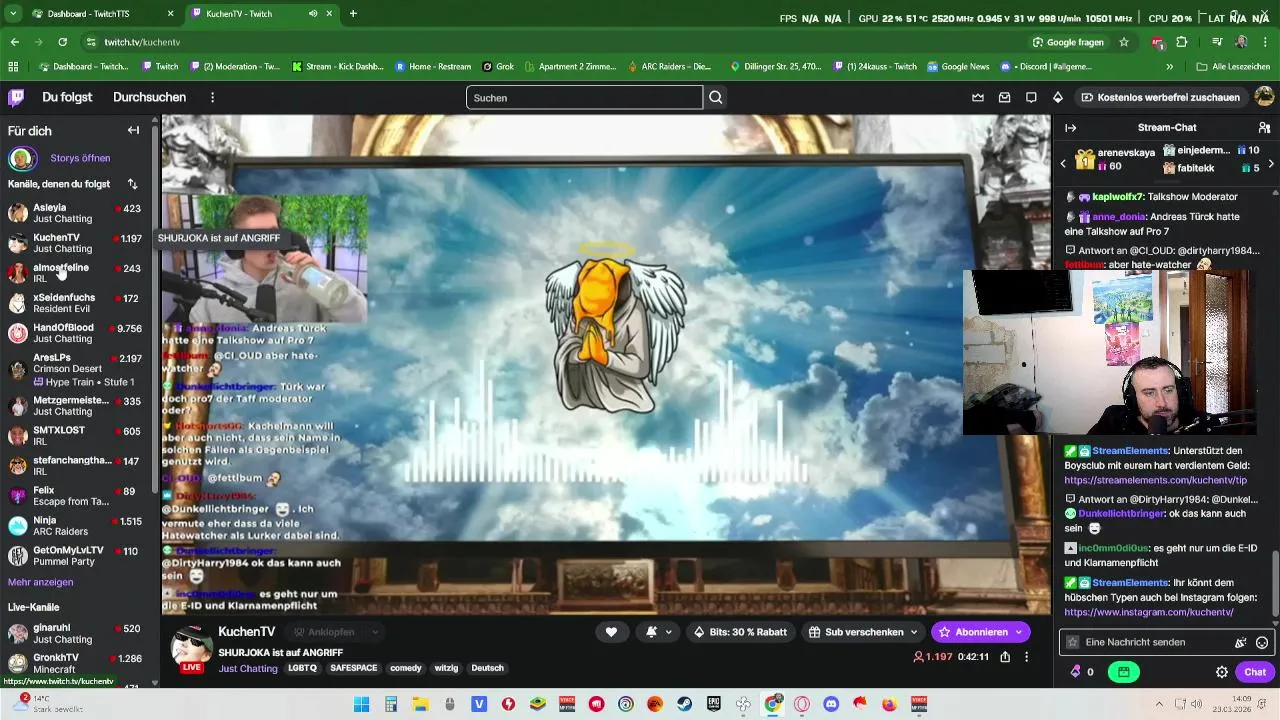Viewport: 1280px width, 720px height.
Task: Expand the Abonnieren dropdown arrow
Action: 1019,632
